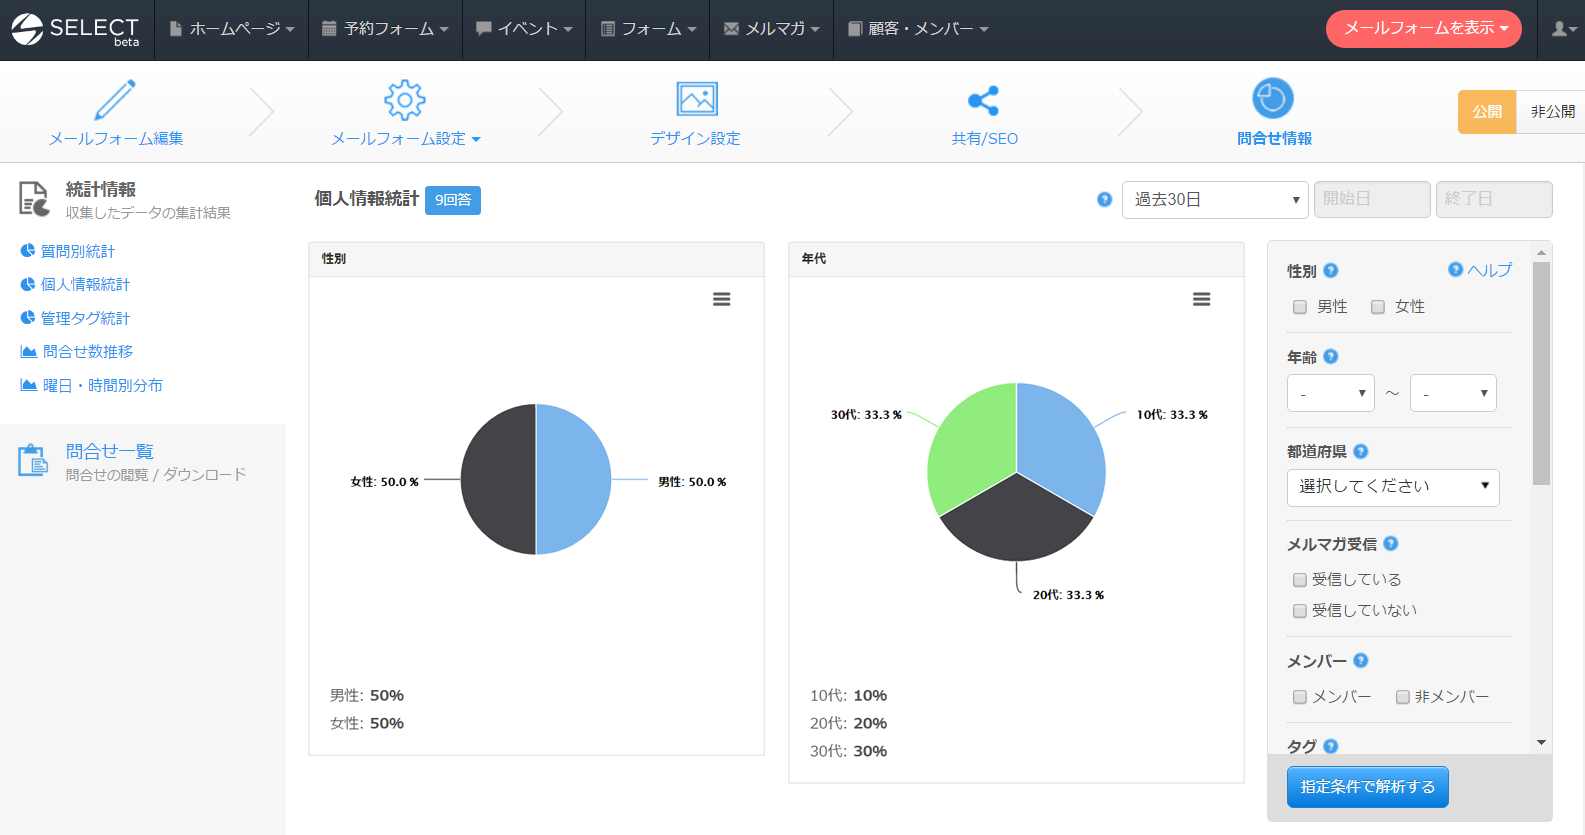Click the user account icon in top bar
Screen dimensions: 1585x835
[1562, 29]
